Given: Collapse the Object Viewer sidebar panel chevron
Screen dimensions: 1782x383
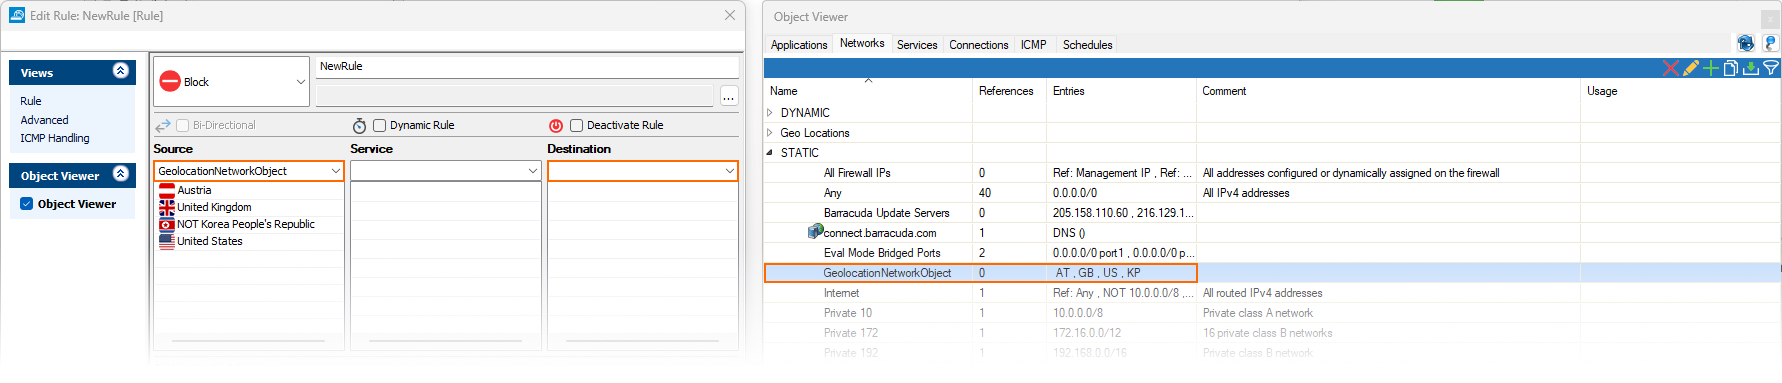Looking at the screenshot, I should click(x=121, y=174).
